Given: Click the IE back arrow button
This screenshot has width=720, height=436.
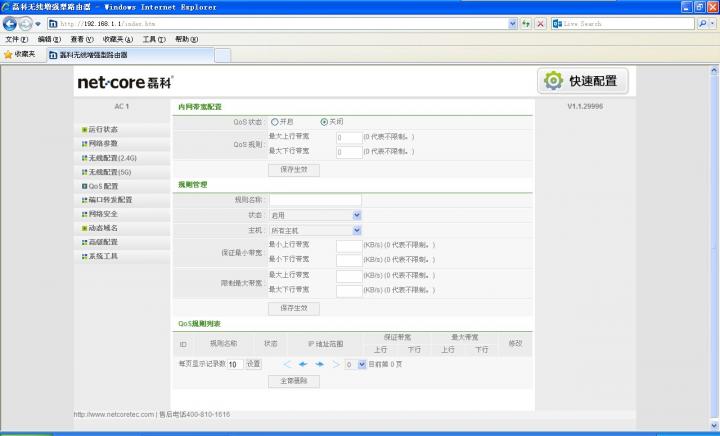Looking at the screenshot, I should 10,23.
